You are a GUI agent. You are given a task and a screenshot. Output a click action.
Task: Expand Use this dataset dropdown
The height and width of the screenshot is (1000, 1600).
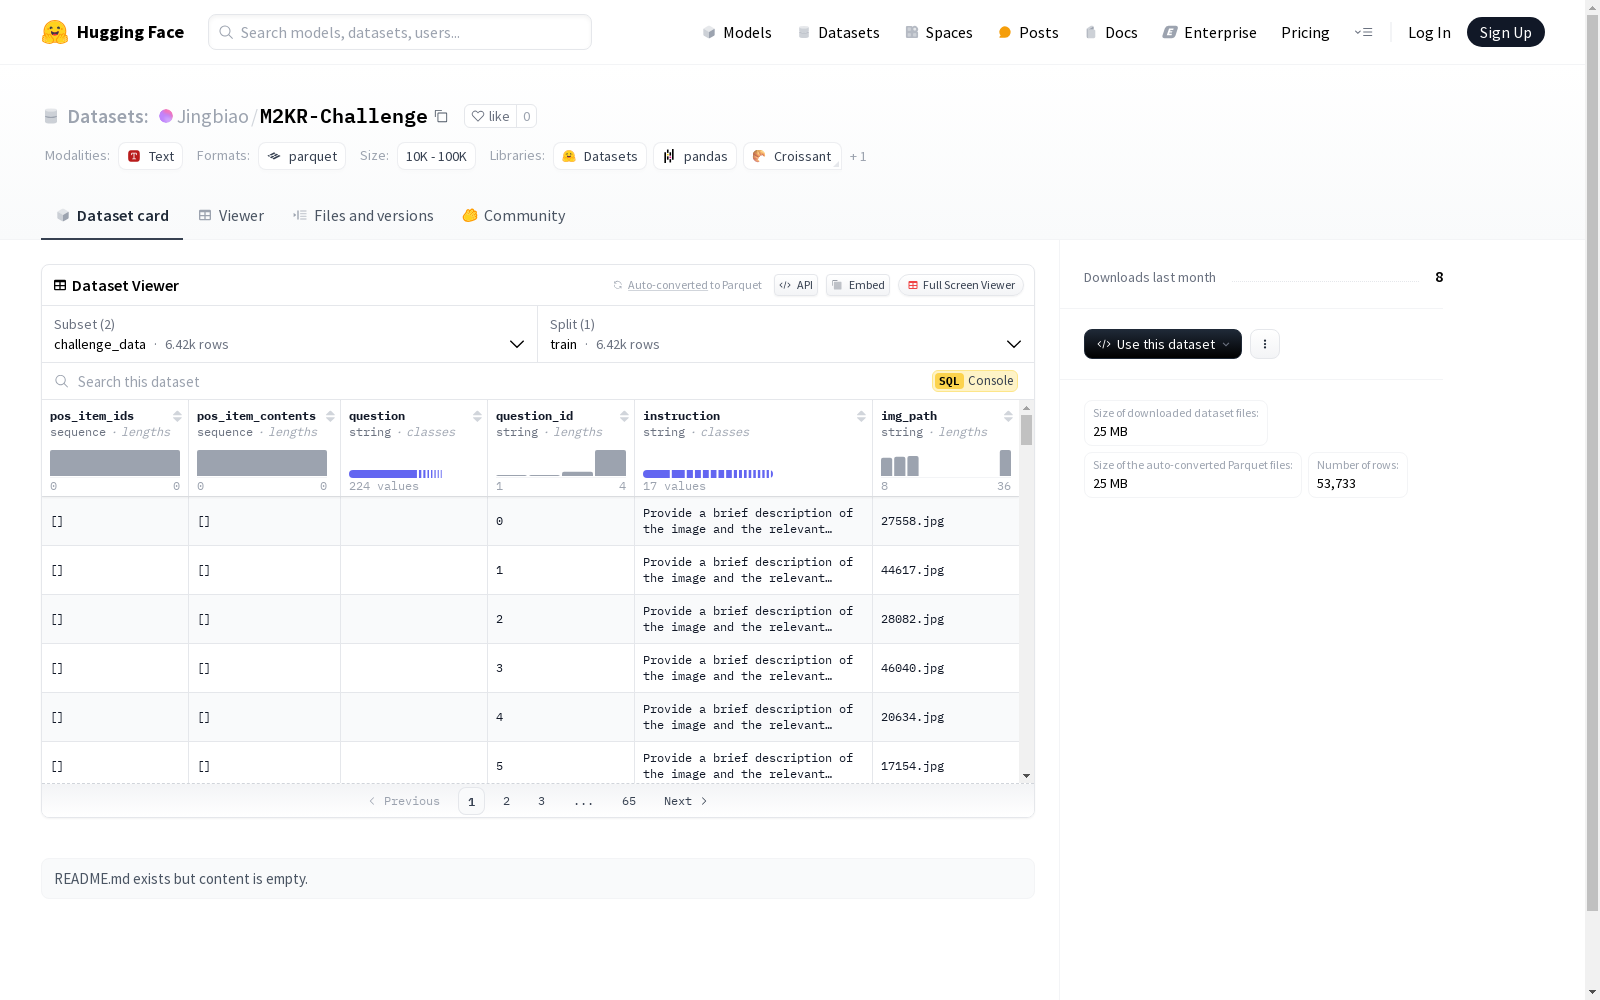click(1163, 344)
